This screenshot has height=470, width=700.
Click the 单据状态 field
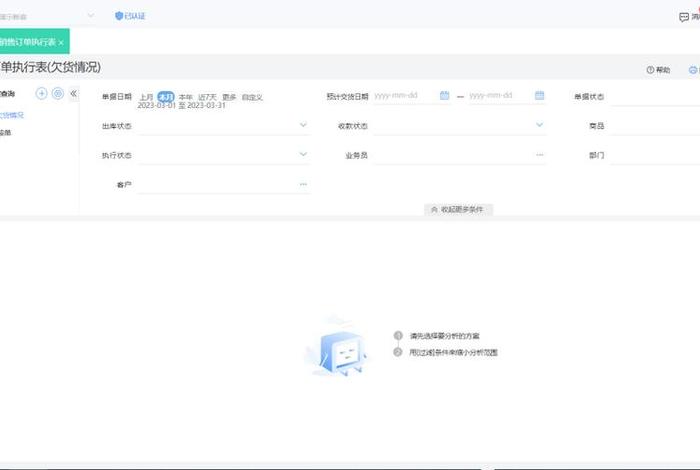click(x=655, y=97)
